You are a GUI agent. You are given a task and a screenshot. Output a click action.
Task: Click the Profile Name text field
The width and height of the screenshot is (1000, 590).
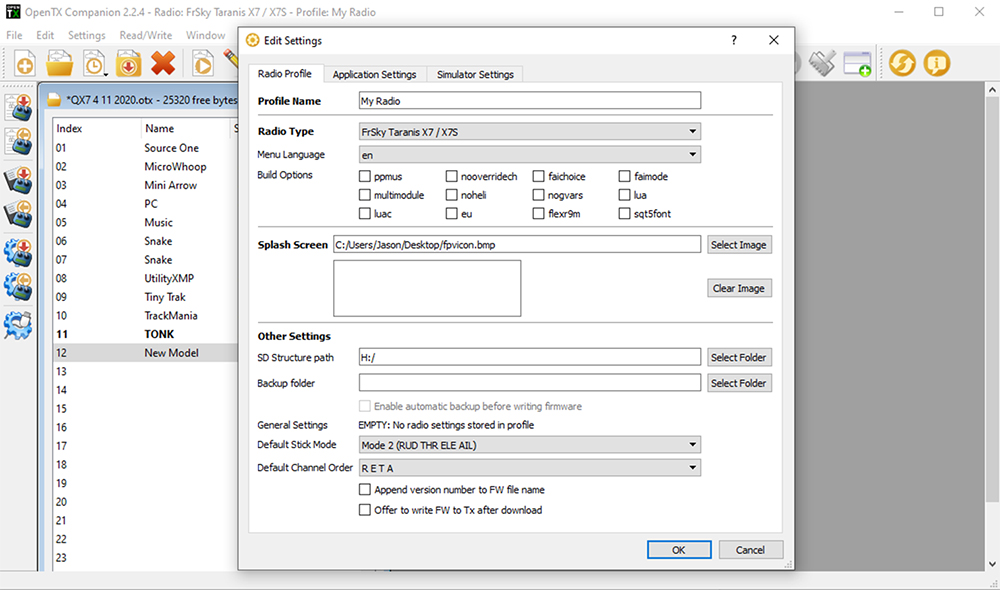click(x=529, y=101)
